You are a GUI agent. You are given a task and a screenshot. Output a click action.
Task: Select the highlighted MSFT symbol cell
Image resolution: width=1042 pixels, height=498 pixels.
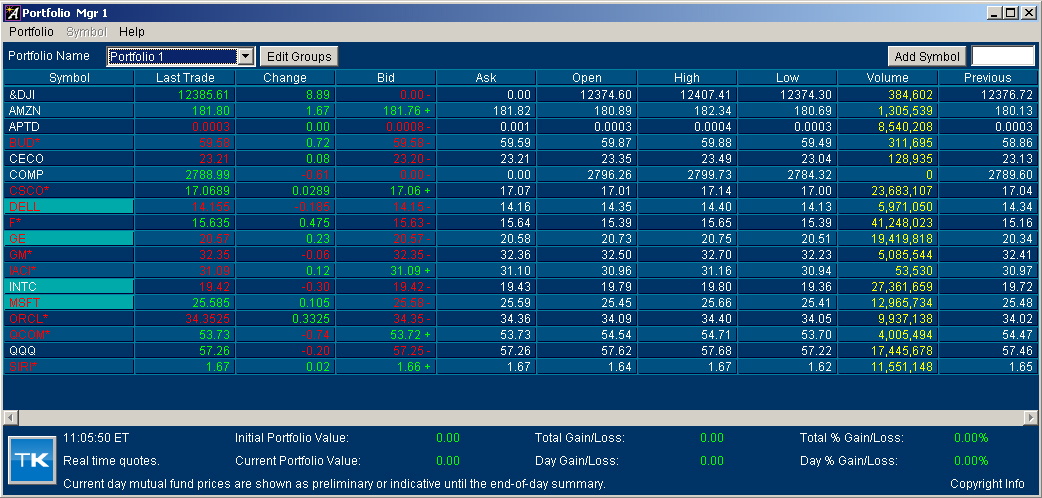69,302
